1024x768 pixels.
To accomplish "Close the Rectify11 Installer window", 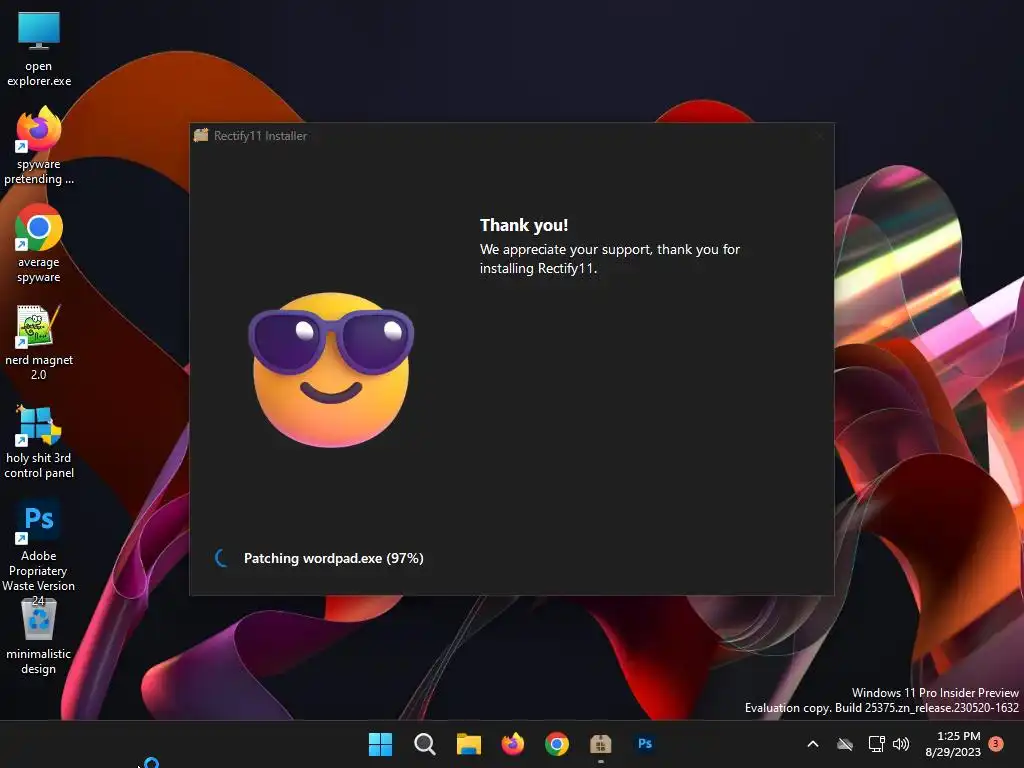I will (820, 136).
